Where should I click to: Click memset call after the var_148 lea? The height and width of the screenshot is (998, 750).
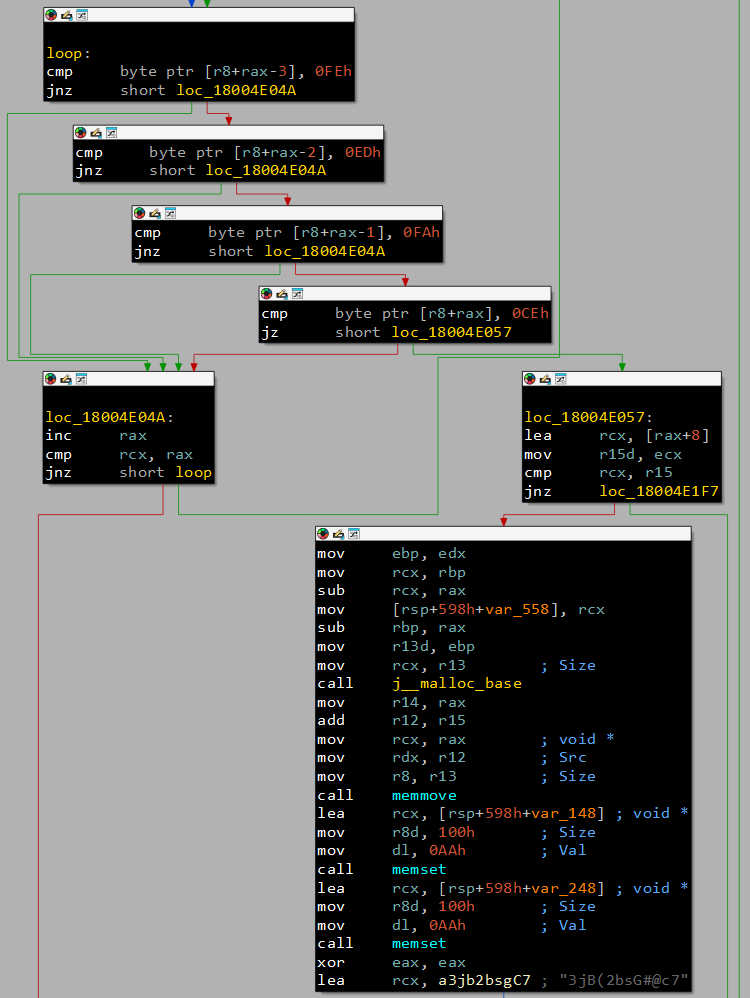point(419,869)
